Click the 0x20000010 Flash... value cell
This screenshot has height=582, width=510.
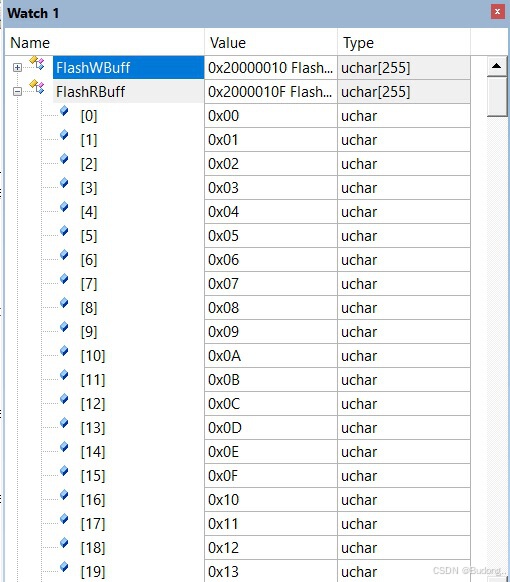click(x=271, y=68)
